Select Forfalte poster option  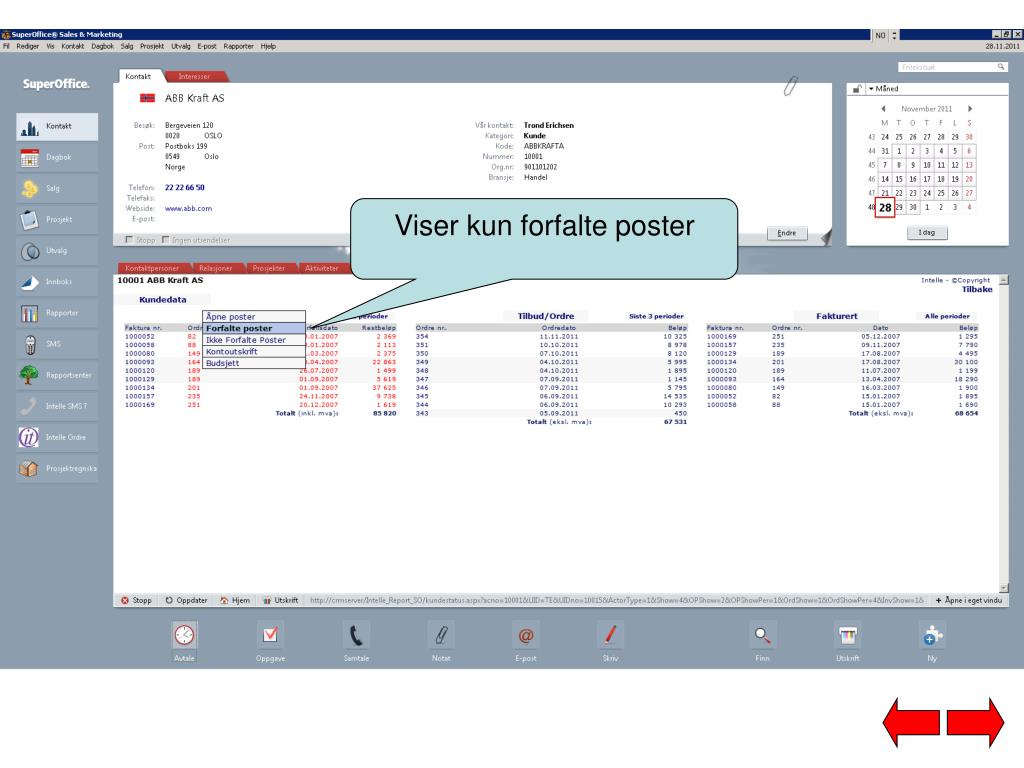pyautogui.click(x=253, y=328)
